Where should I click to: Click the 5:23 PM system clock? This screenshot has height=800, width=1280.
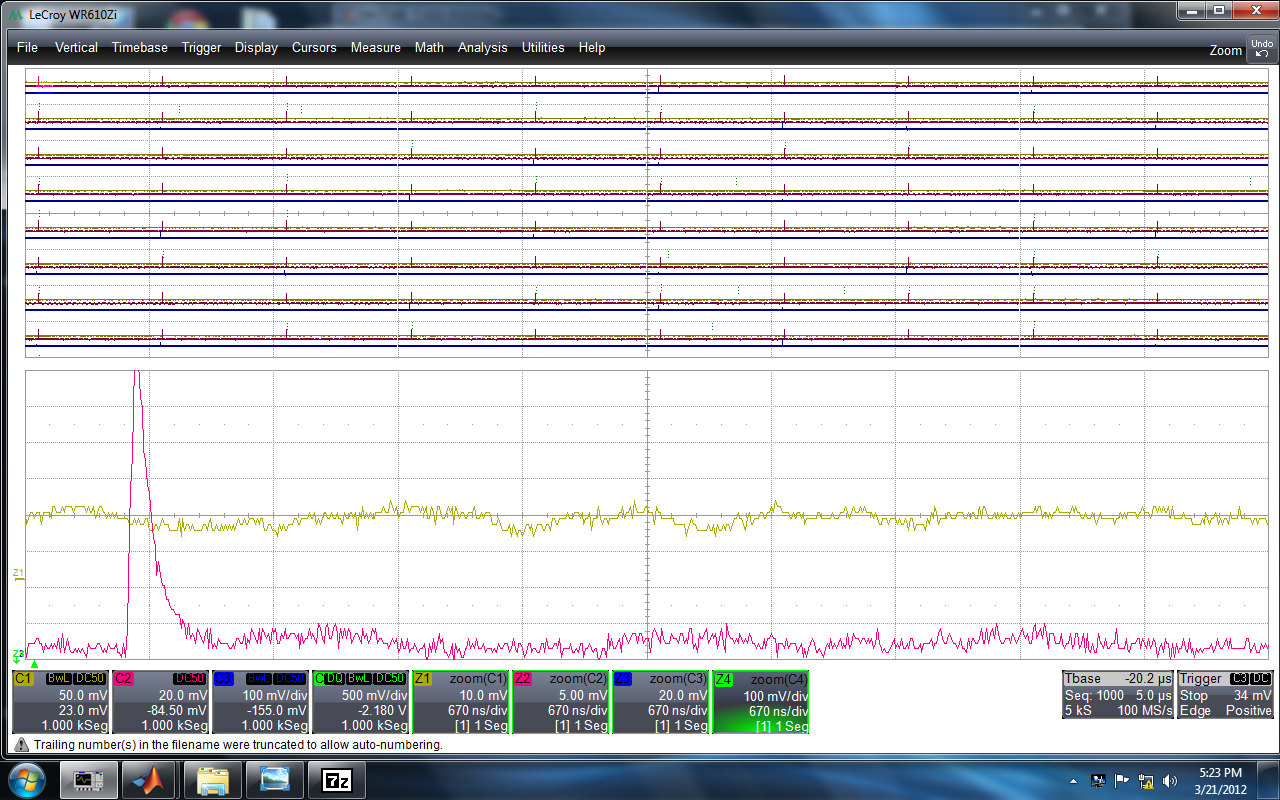(x=1219, y=772)
